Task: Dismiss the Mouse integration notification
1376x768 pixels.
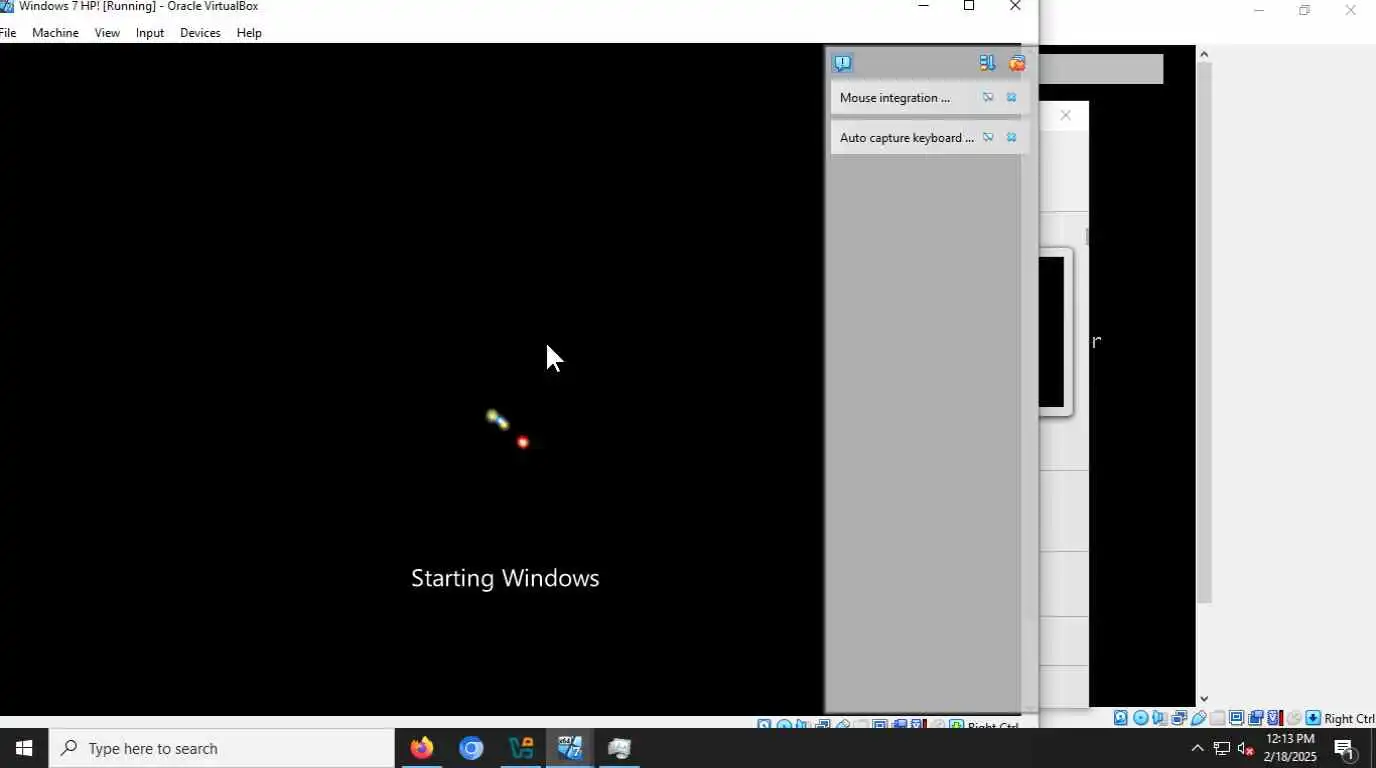Action: 1011,97
